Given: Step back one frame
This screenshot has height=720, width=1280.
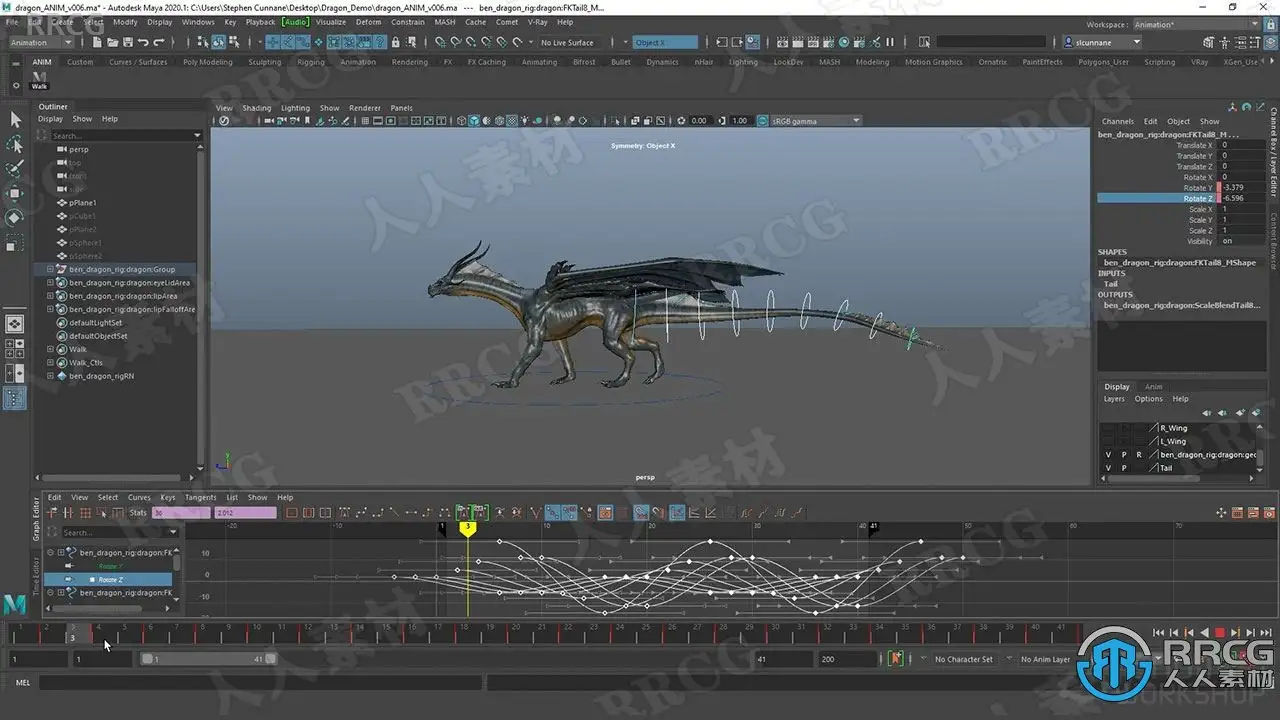Looking at the screenshot, I should [1173, 632].
